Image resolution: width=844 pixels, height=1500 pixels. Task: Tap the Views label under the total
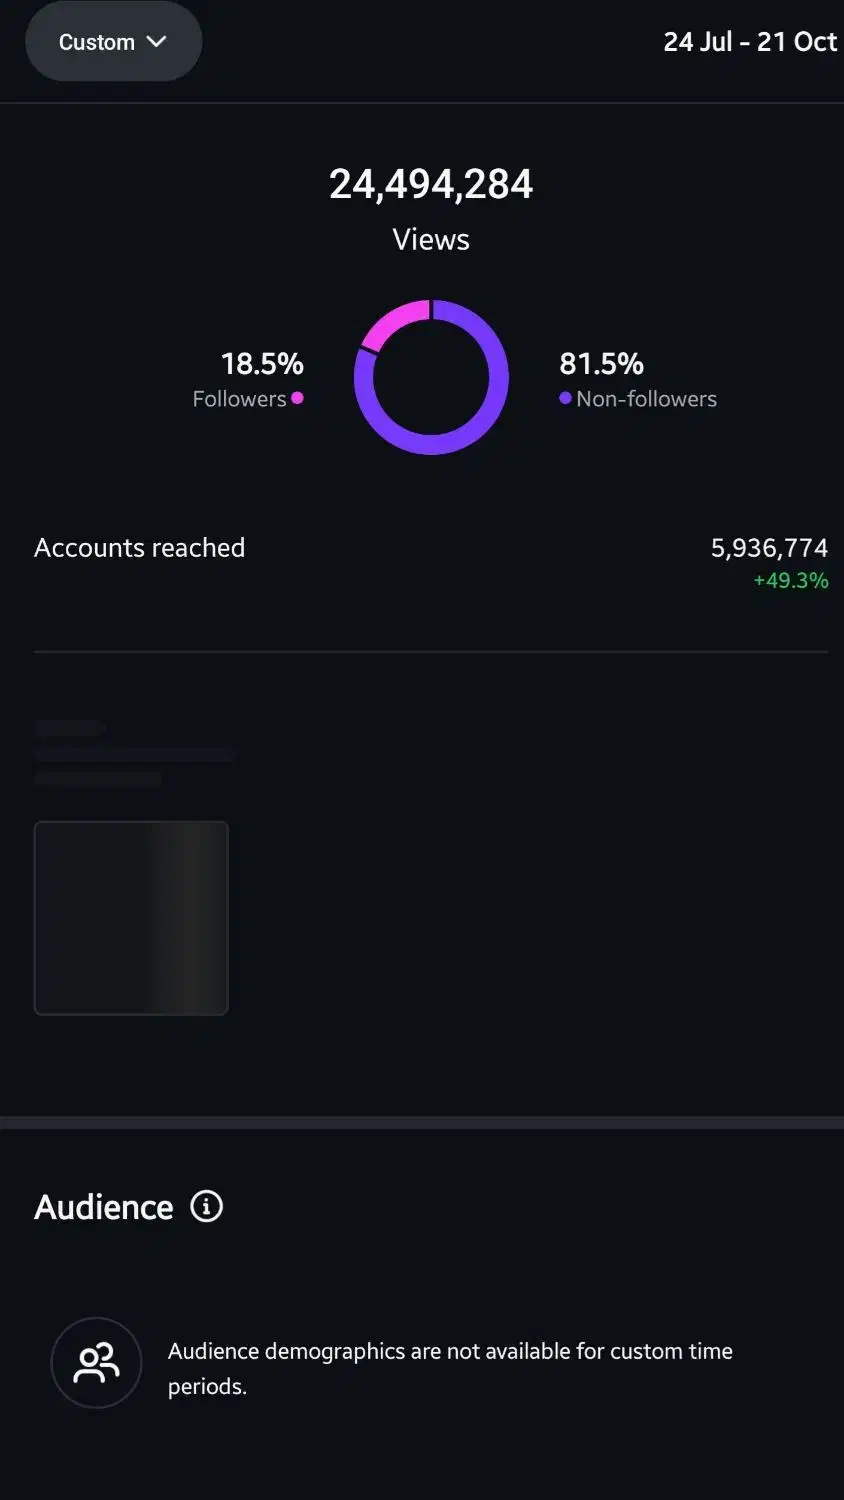(431, 240)
